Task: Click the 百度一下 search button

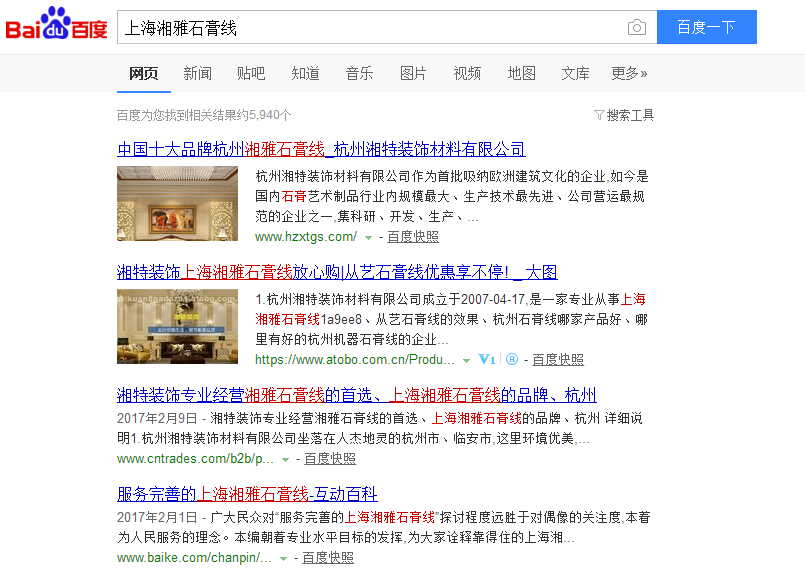Action: pyautogui.click(x=707, y=27)
